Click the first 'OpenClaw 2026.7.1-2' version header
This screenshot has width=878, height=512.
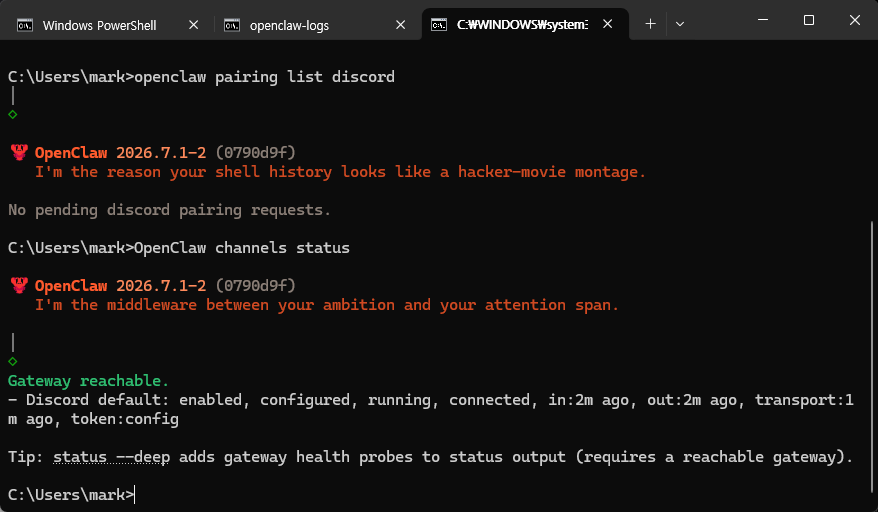120,152
